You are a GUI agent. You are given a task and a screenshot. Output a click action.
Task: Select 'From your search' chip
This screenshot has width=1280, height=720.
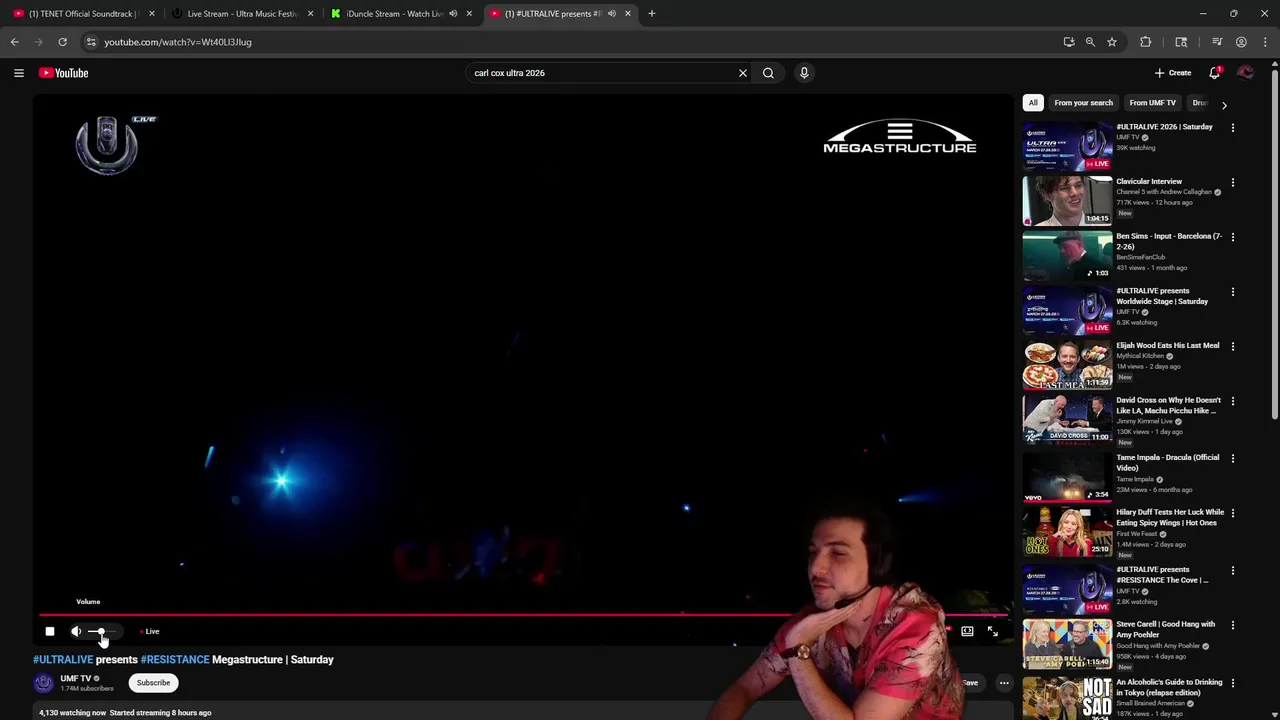(1083, 103)
